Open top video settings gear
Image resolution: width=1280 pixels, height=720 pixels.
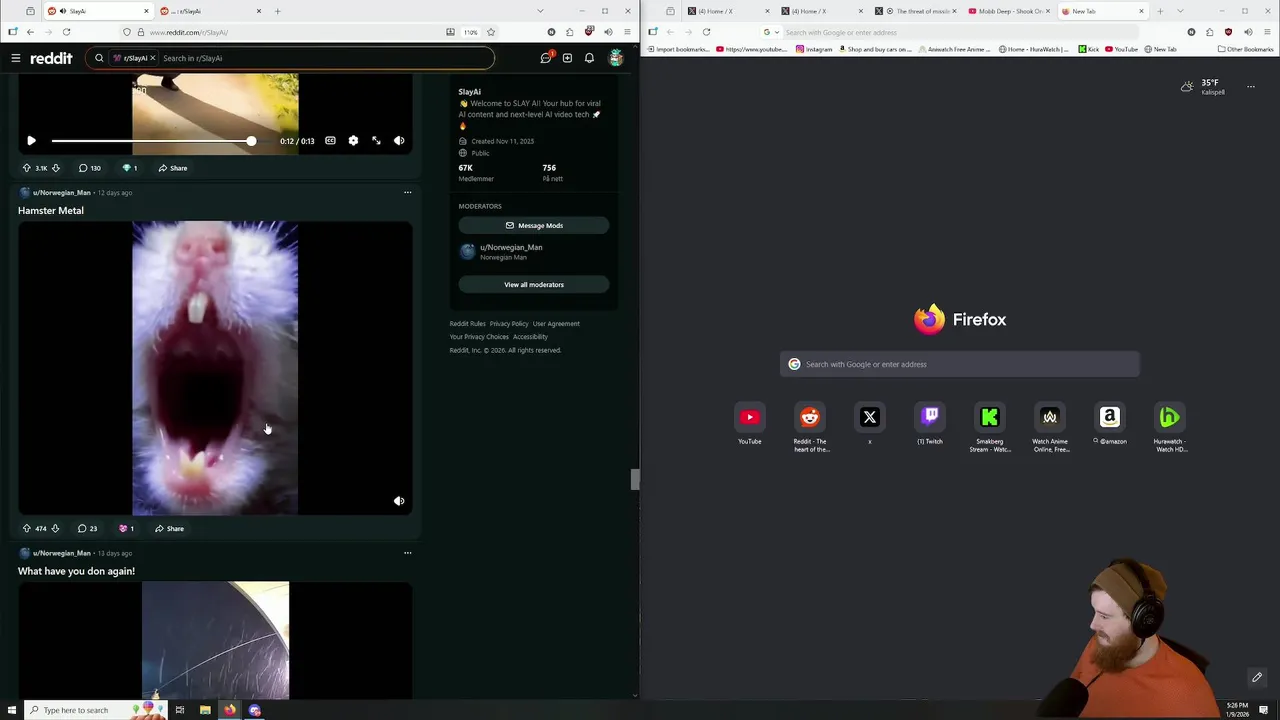click(353, 141)
